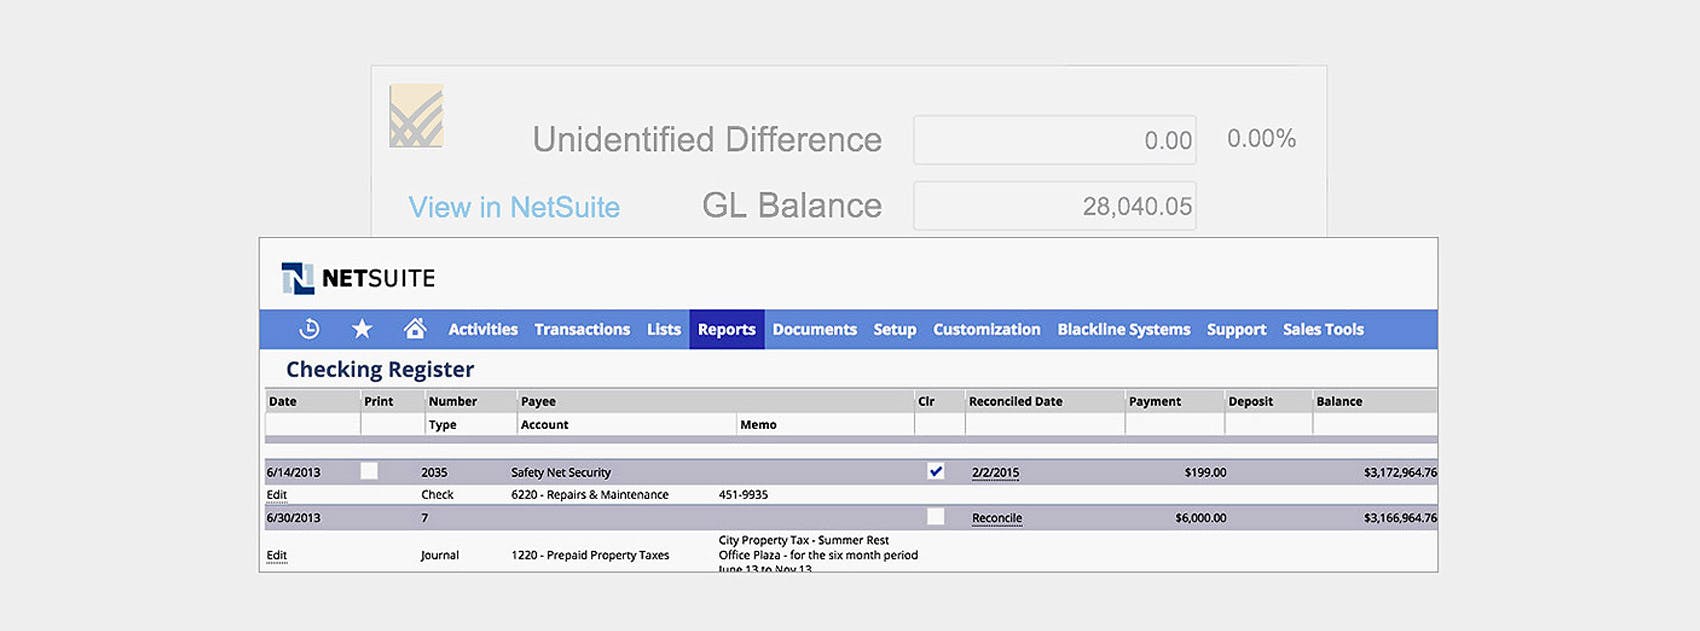Click the Unidentified Difference amount field
1700x631 pixels.
[x=1055, y=140]
